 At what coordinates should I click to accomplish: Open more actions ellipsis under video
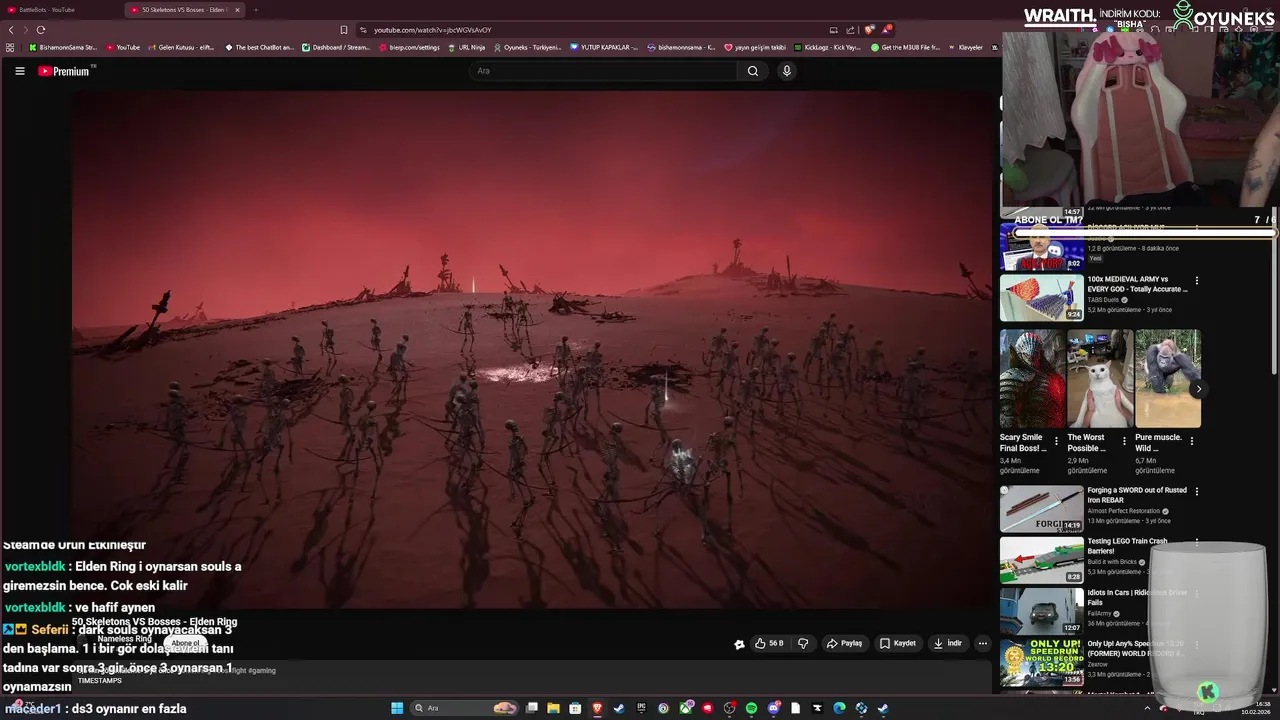(983, 643)
